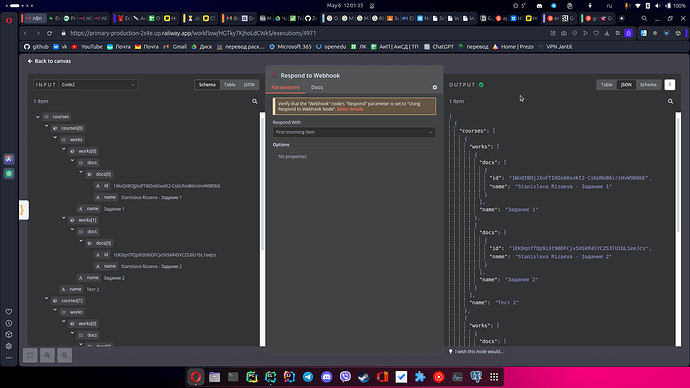Search the input panel items

pyautogui.click(x=254, y=102)
